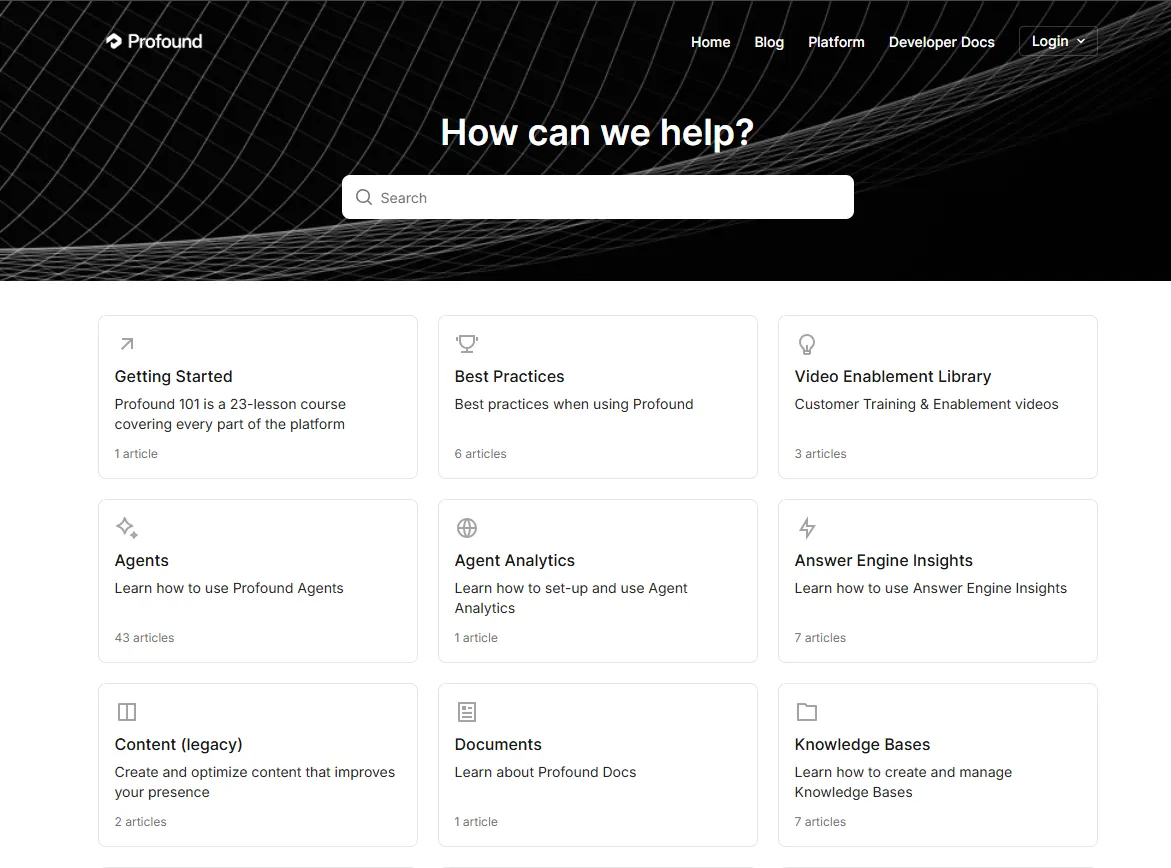This screenshot has height=868, width=1171.
Task: Click 'Create and optimize content' description
Action: tap(255, 782)
